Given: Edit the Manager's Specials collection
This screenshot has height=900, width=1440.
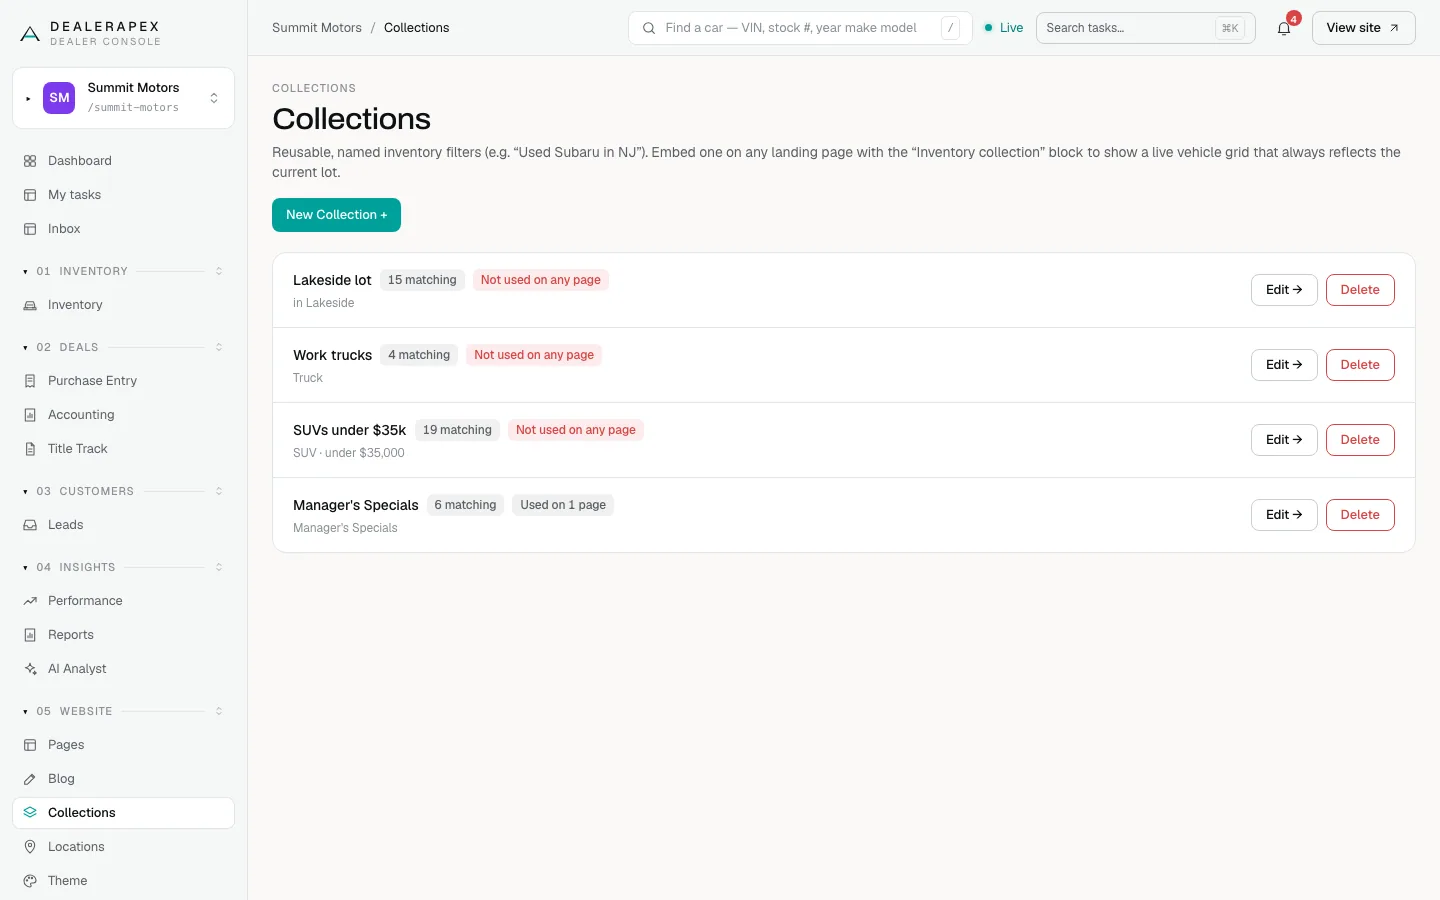Looking at the screenshot, I should point(1284,515).
